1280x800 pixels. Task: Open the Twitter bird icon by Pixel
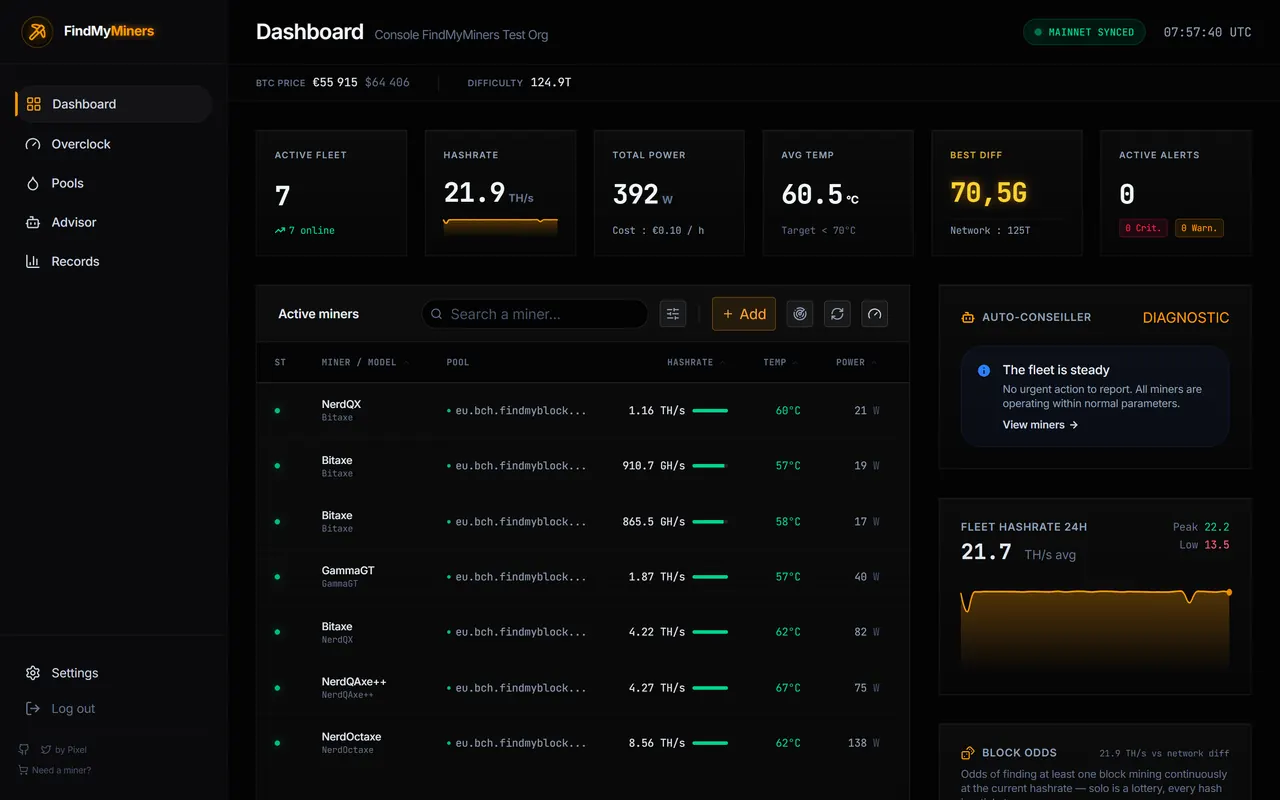tap(46, 749)
